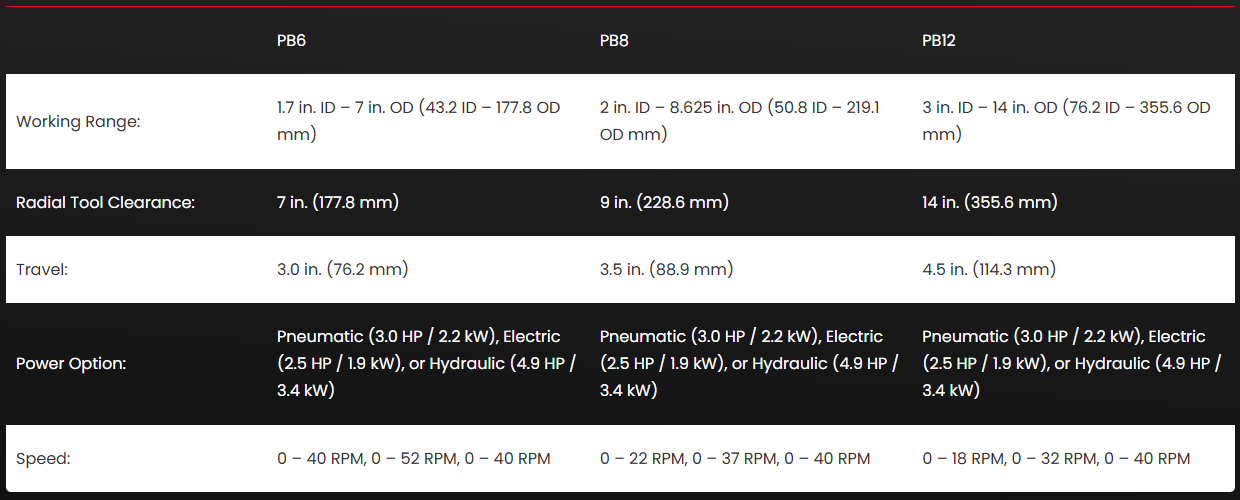Click PB12 speed 0 – 18 RPM text

click(x=964, y=459)
